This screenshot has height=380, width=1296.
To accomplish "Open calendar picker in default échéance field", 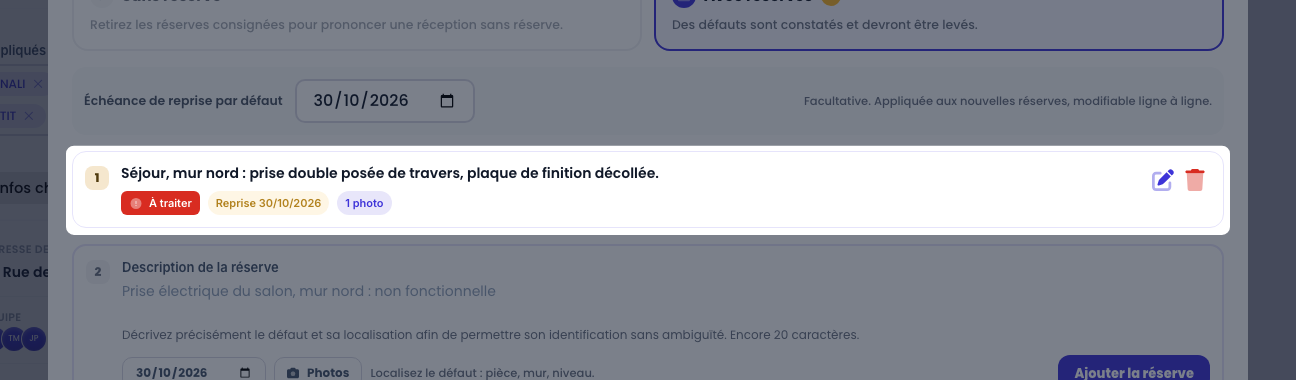I will [447, 101].
